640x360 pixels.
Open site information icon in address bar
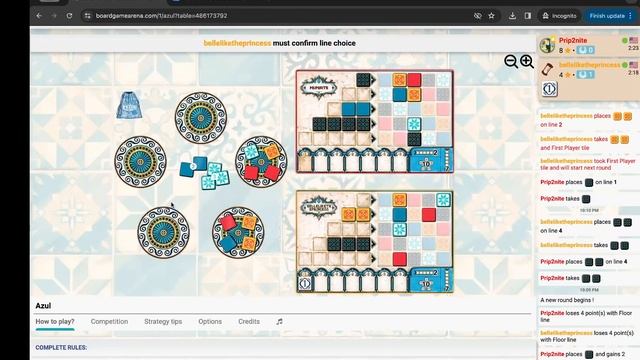coord(87,16)
